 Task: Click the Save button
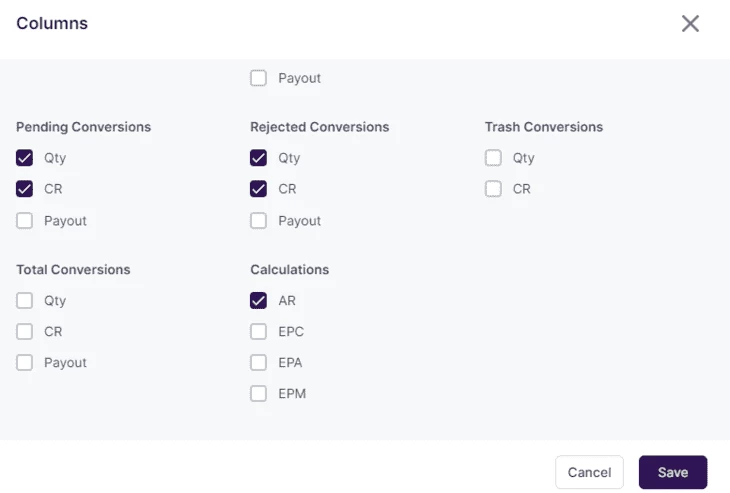[x=673, y=472]
